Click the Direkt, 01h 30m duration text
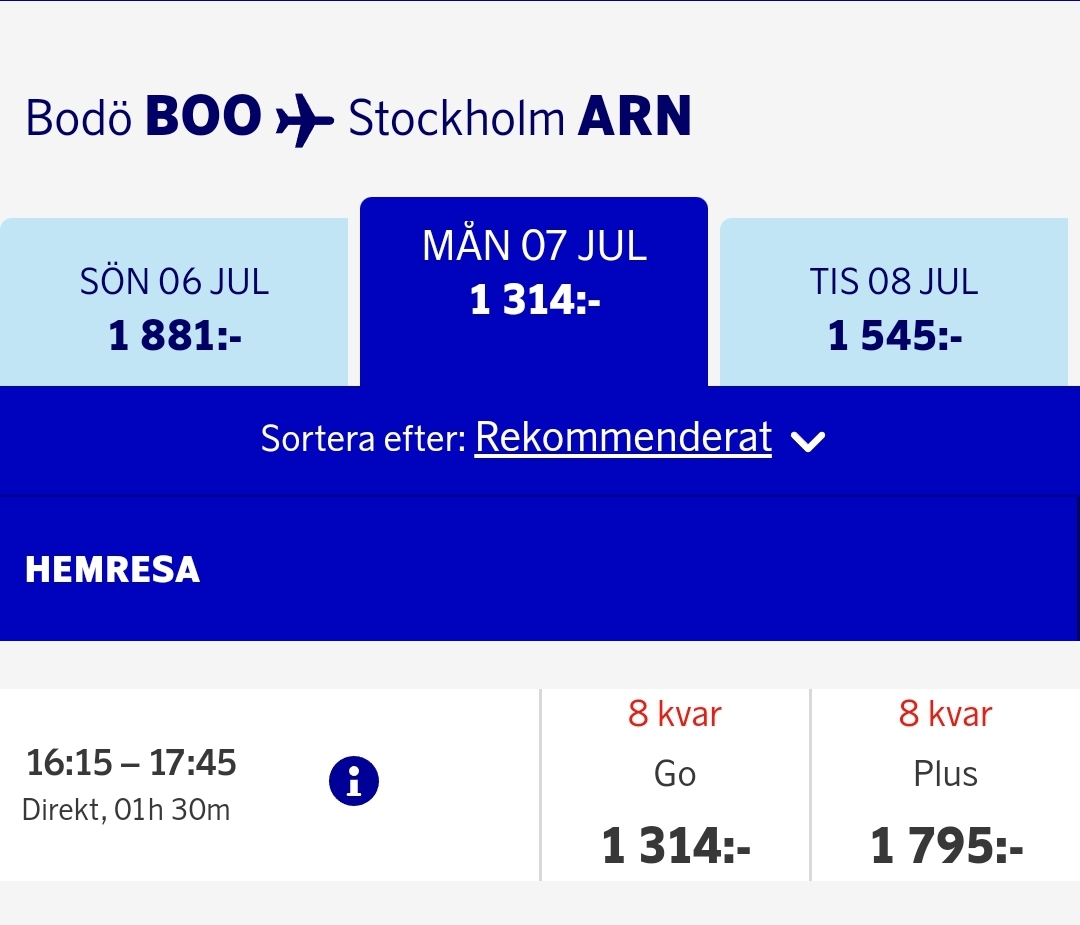The image size is (1080, 925). point(126,809)
